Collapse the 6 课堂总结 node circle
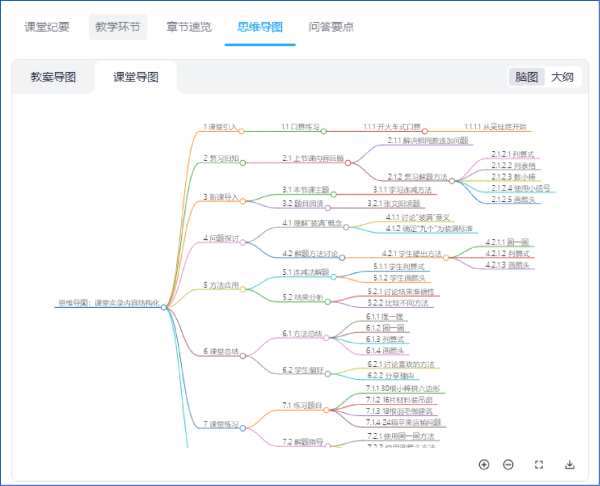The image size is (600, 486). point(243,355)
